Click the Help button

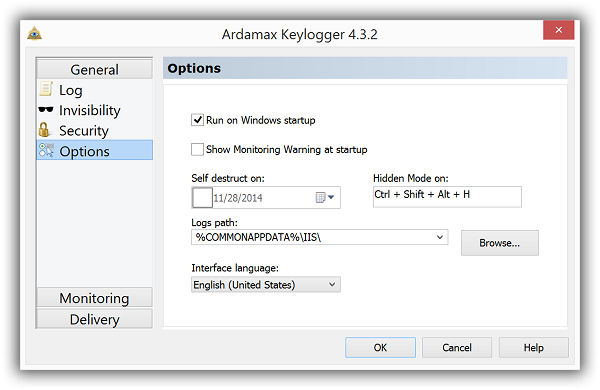[x=533, y=348]
